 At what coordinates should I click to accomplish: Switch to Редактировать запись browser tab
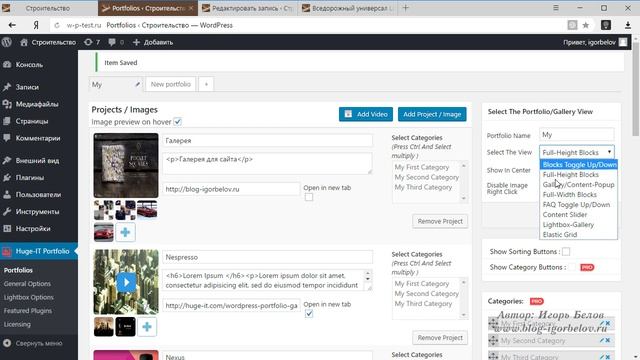click(x=249, y=8)
